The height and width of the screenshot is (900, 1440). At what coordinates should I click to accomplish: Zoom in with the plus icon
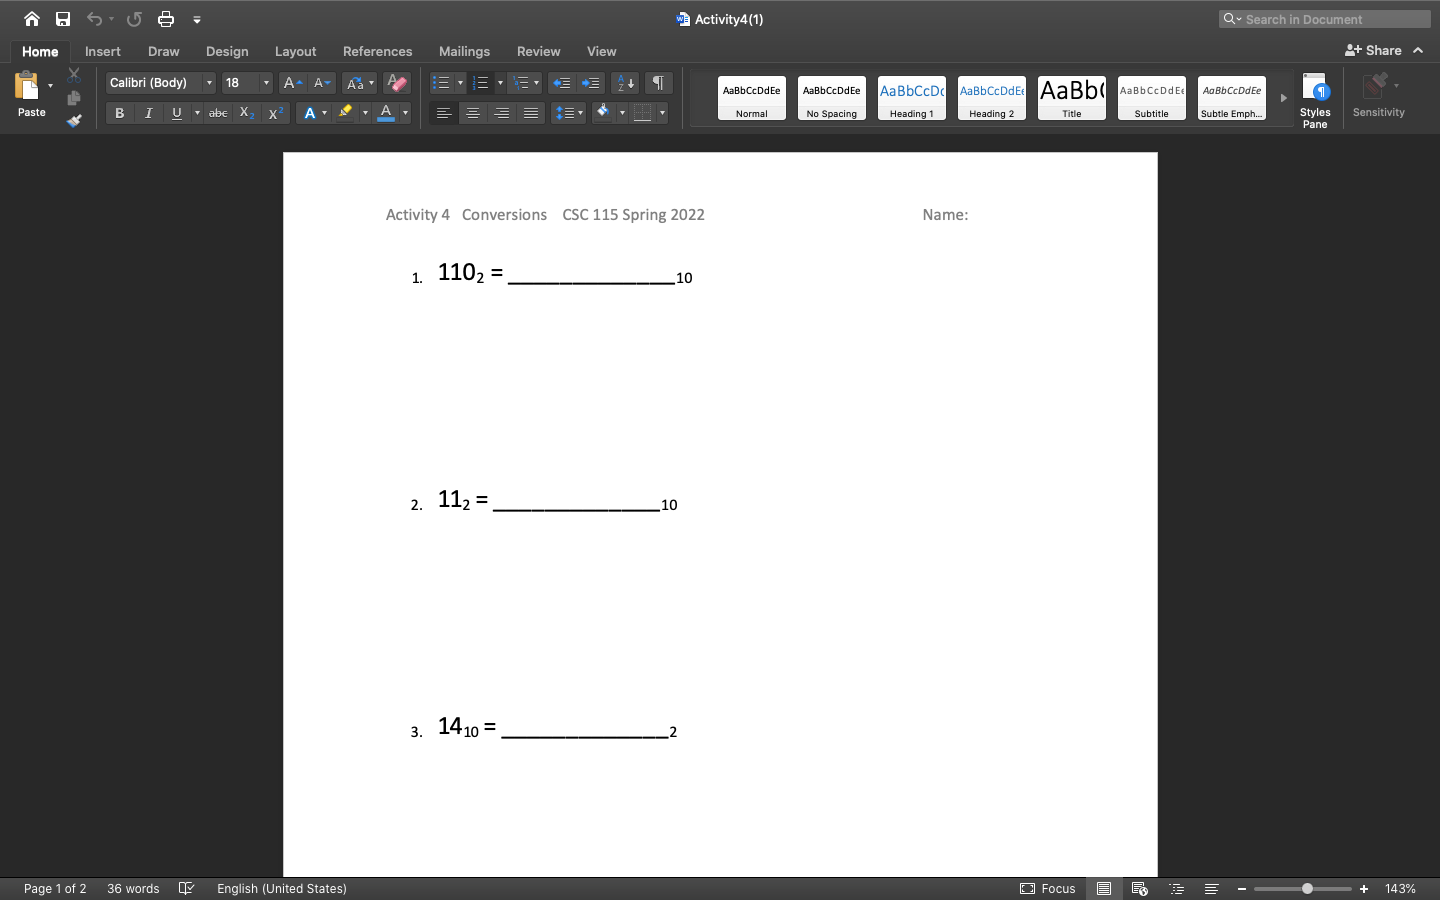[x=1364, y=889]
